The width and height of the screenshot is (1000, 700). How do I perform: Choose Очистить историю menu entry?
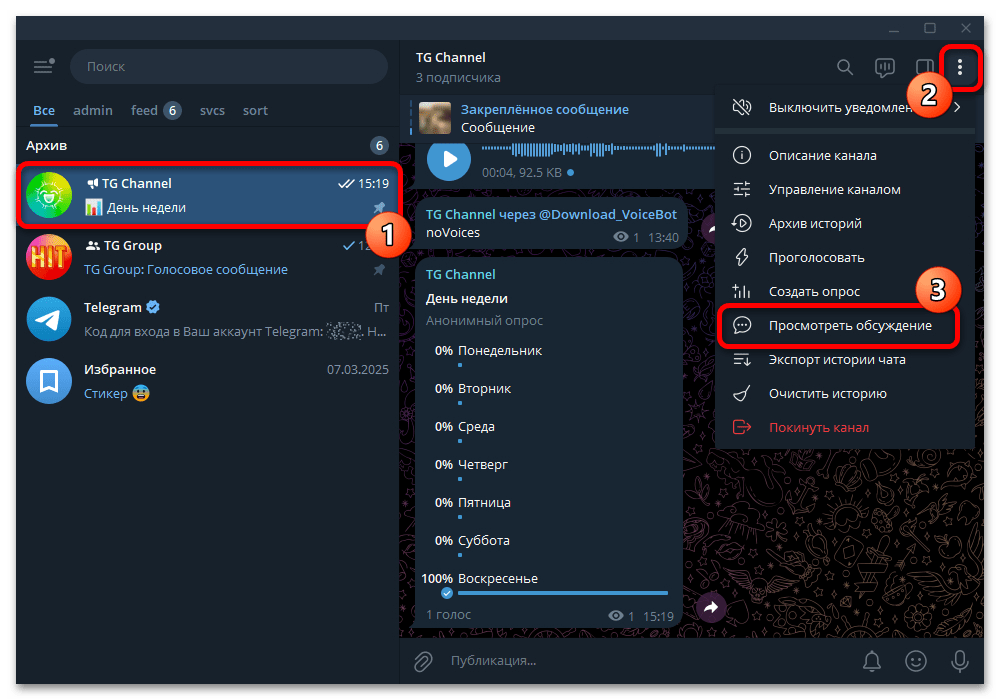tap(845, 393)
